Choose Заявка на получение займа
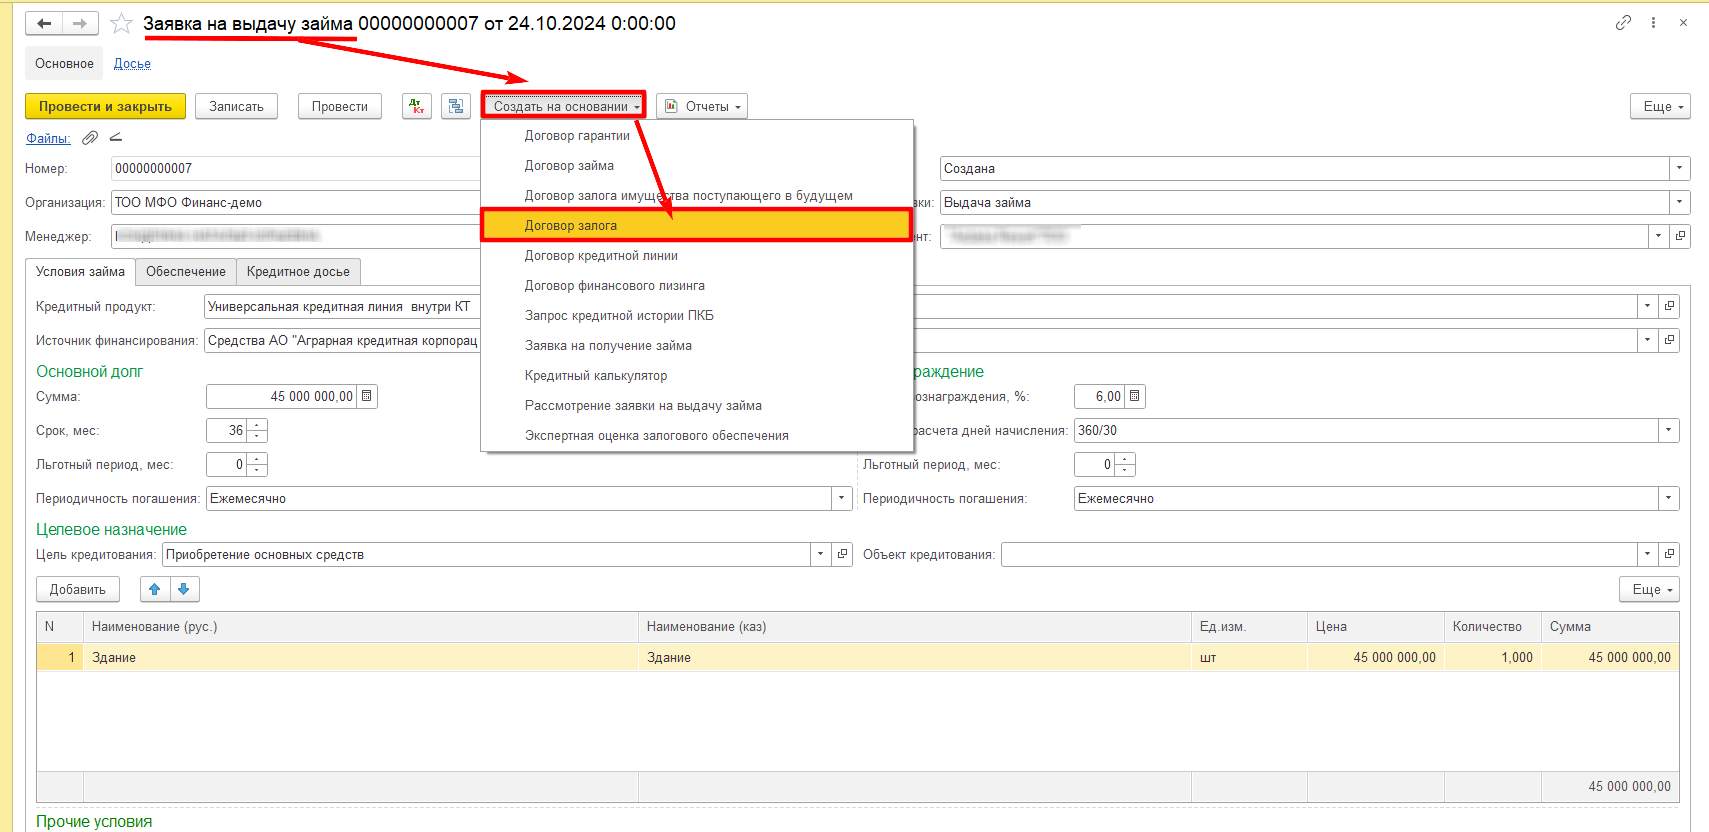 (697, 346)
